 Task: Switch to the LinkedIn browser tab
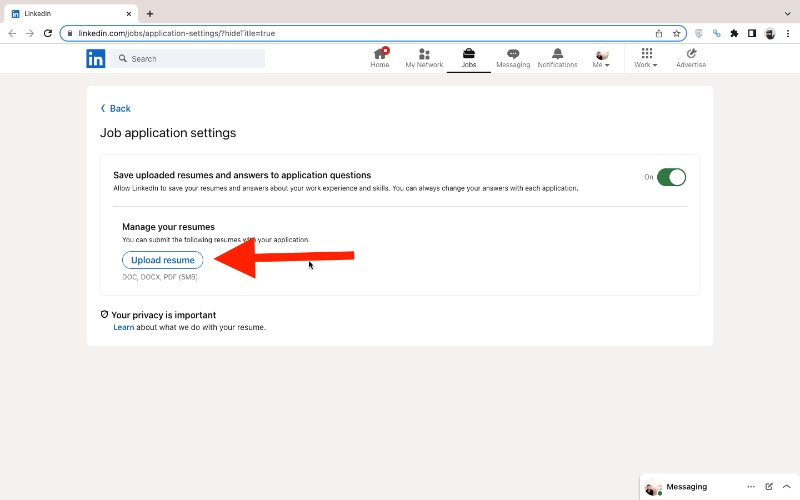(70, 14)
